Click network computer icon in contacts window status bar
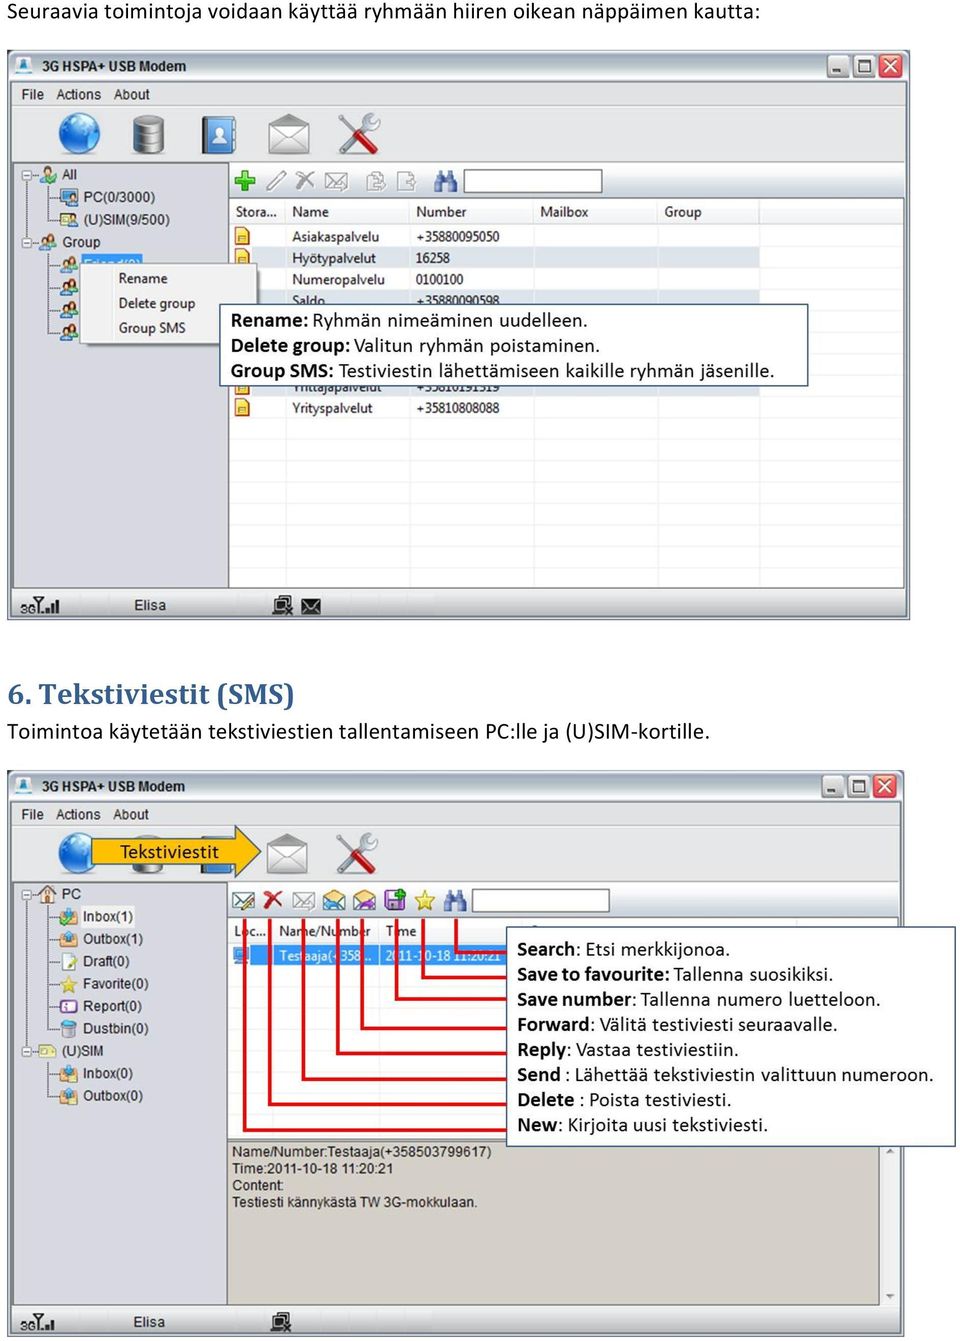960x1341 pixels. 283,605
